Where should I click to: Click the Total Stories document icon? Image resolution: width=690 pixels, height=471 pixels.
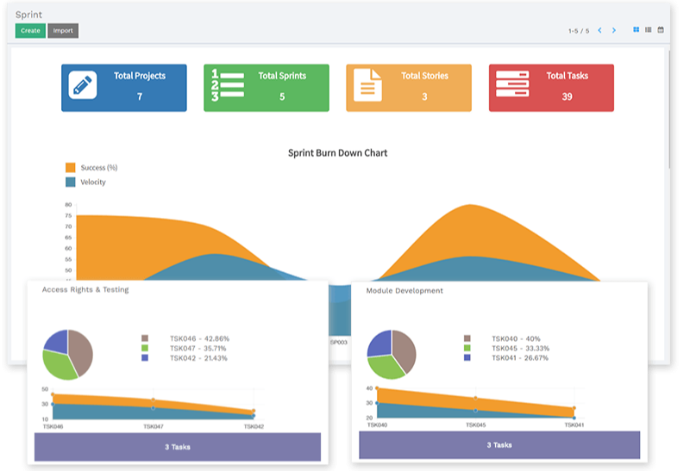click(x=368, y=86)
